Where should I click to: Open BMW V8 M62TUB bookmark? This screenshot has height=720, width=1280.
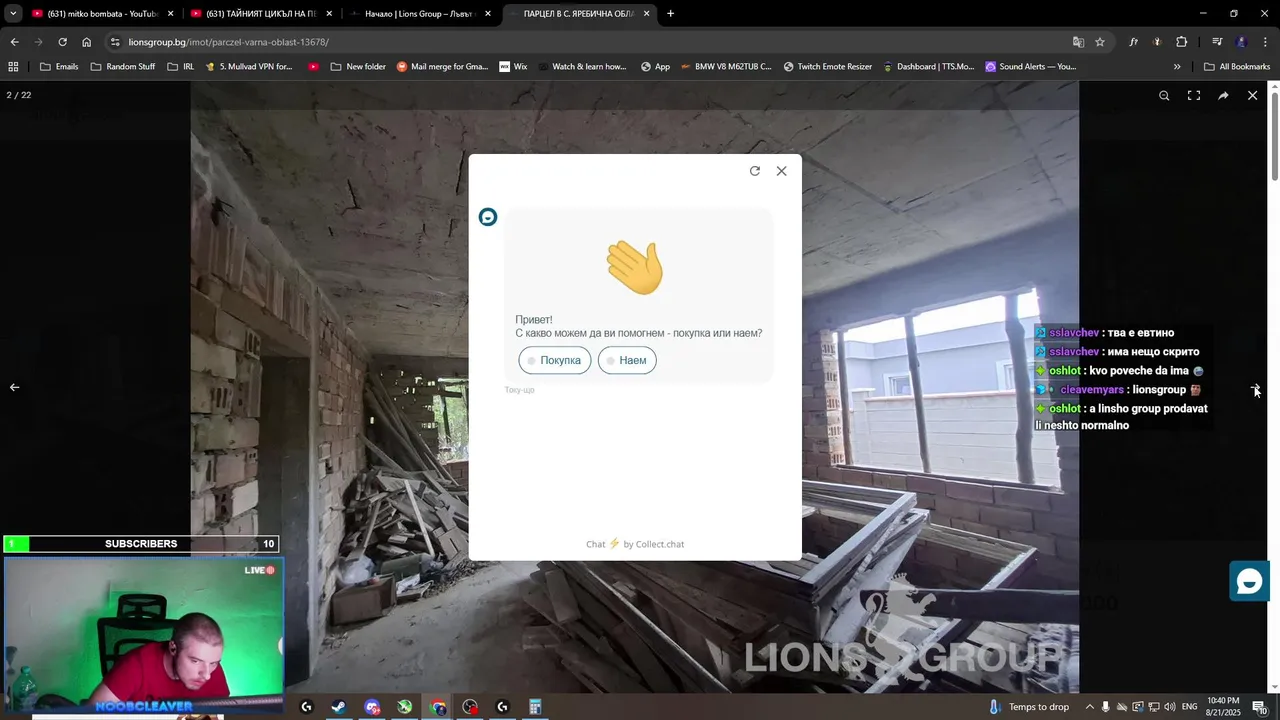click(x=725, y=67)
